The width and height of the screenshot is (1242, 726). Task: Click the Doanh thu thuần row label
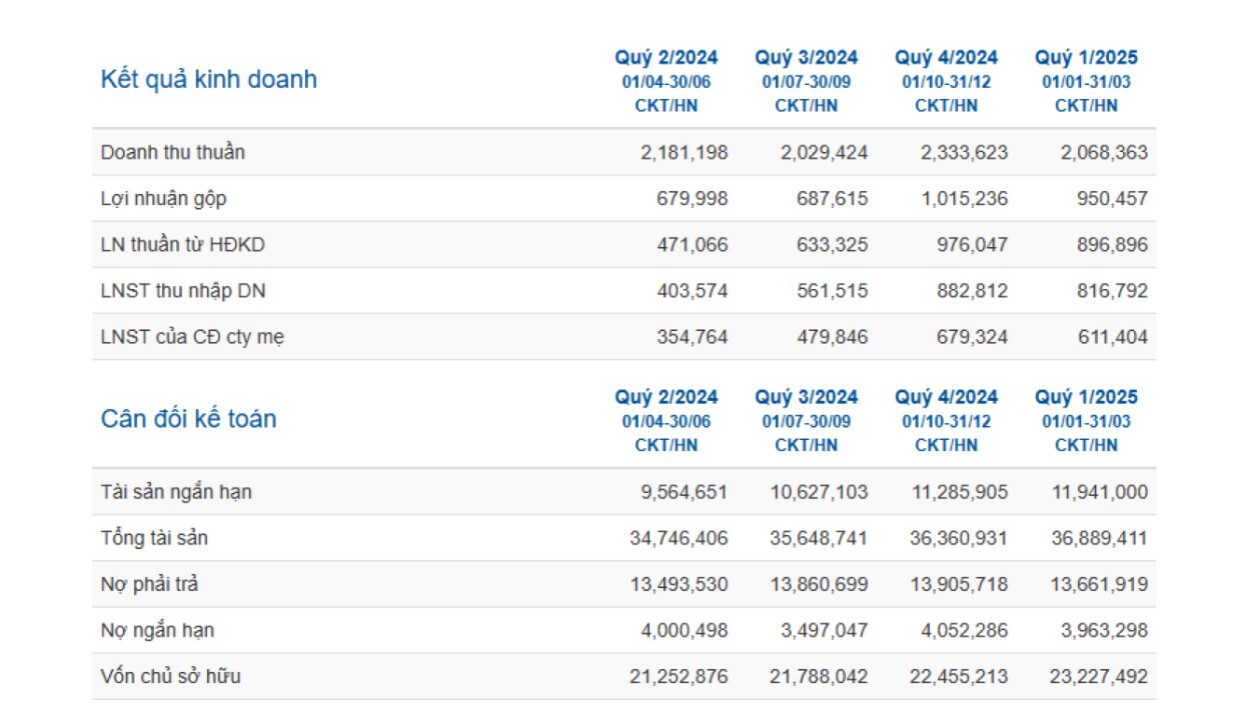tap(173, 153)
